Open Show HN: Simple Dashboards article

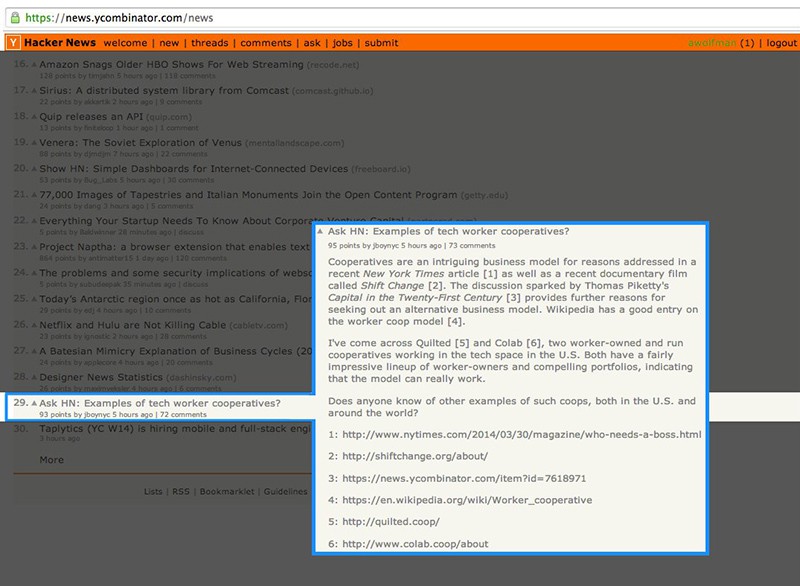[193, 169]
